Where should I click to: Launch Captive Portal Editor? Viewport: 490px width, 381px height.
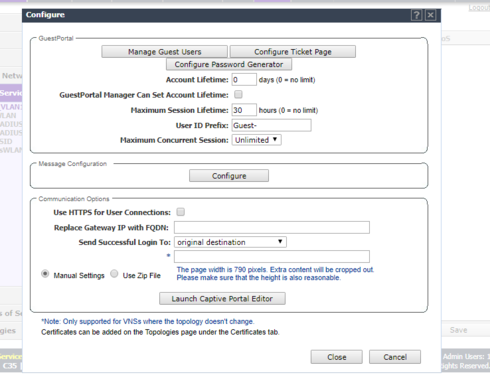click(x=222, y=299)
